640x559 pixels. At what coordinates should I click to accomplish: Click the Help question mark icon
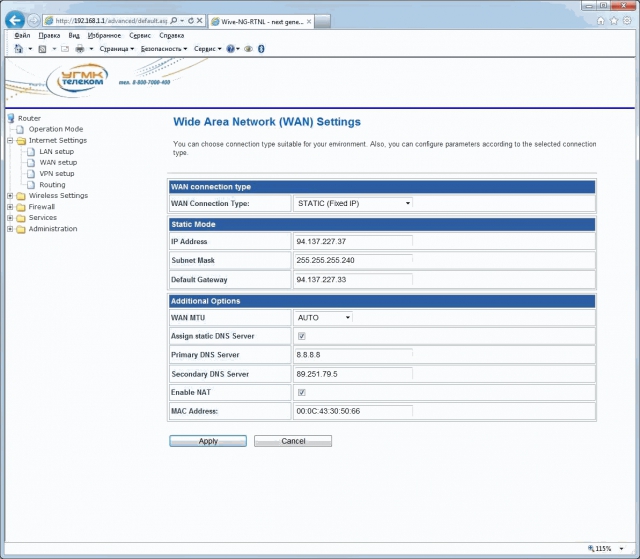click(x=231, y=48)
